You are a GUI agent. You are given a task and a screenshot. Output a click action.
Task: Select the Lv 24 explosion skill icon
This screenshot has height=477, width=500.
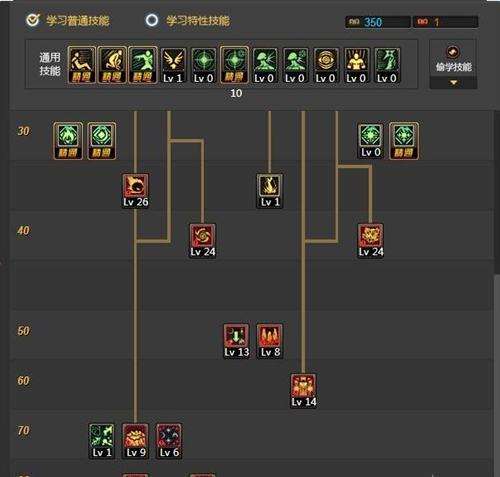point(370,241)
